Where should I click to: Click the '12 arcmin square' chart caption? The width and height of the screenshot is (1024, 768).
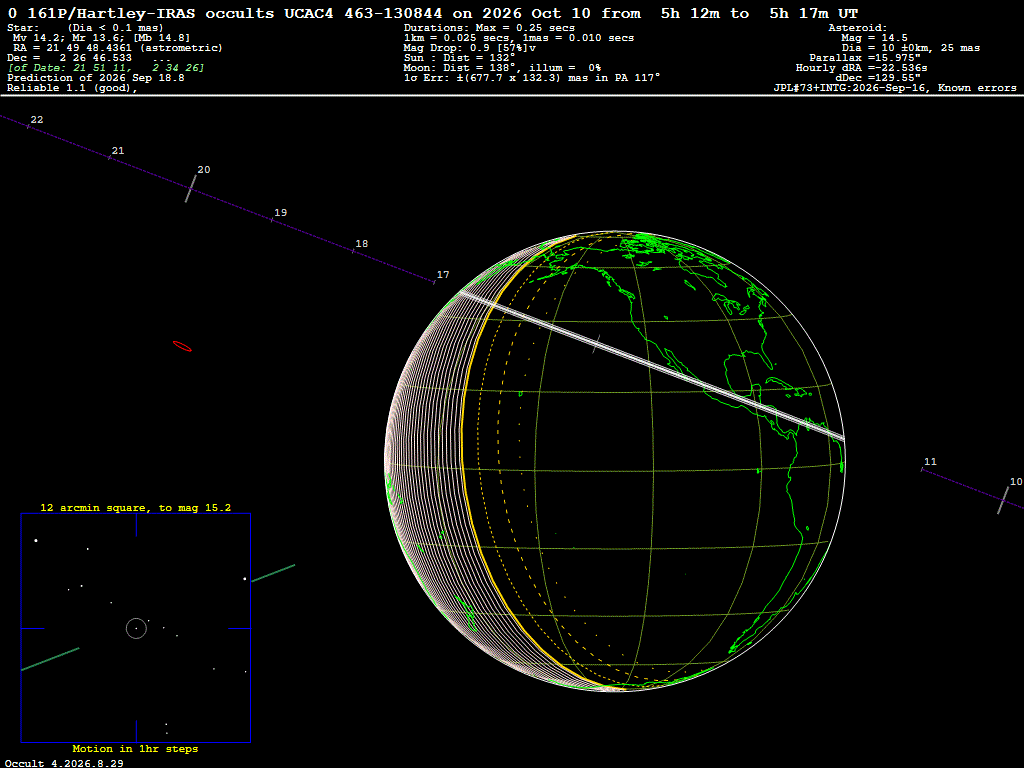pos(136,507)
